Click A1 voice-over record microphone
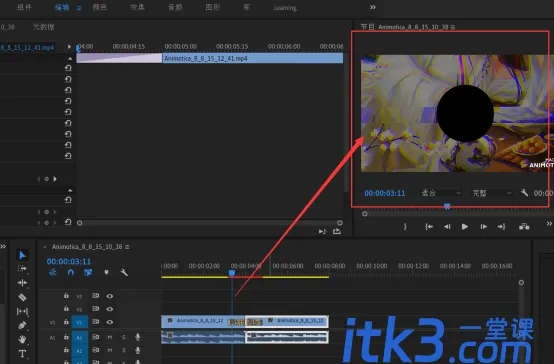The image size is (554, 364). [x=138, y=337]
